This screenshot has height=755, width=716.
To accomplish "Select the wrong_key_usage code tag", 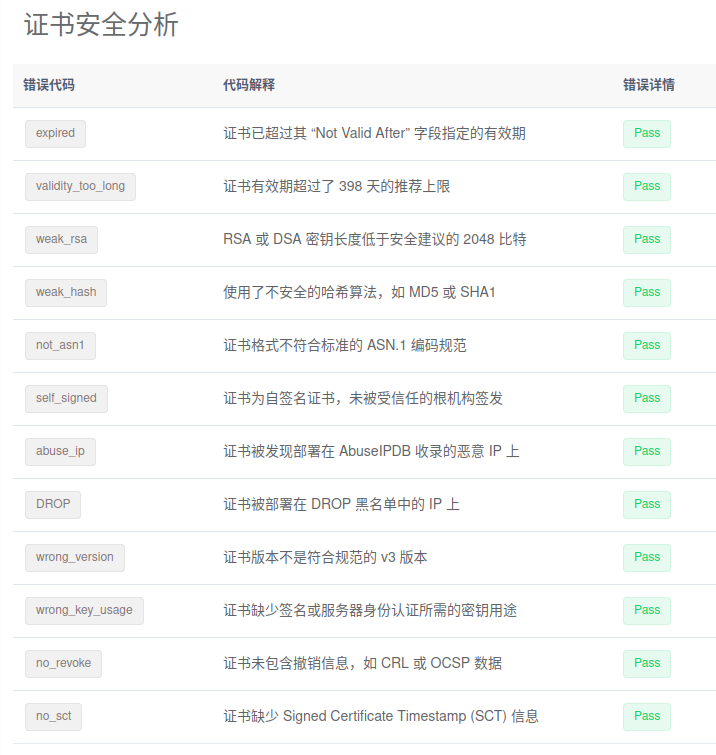I will coord(84,610).
